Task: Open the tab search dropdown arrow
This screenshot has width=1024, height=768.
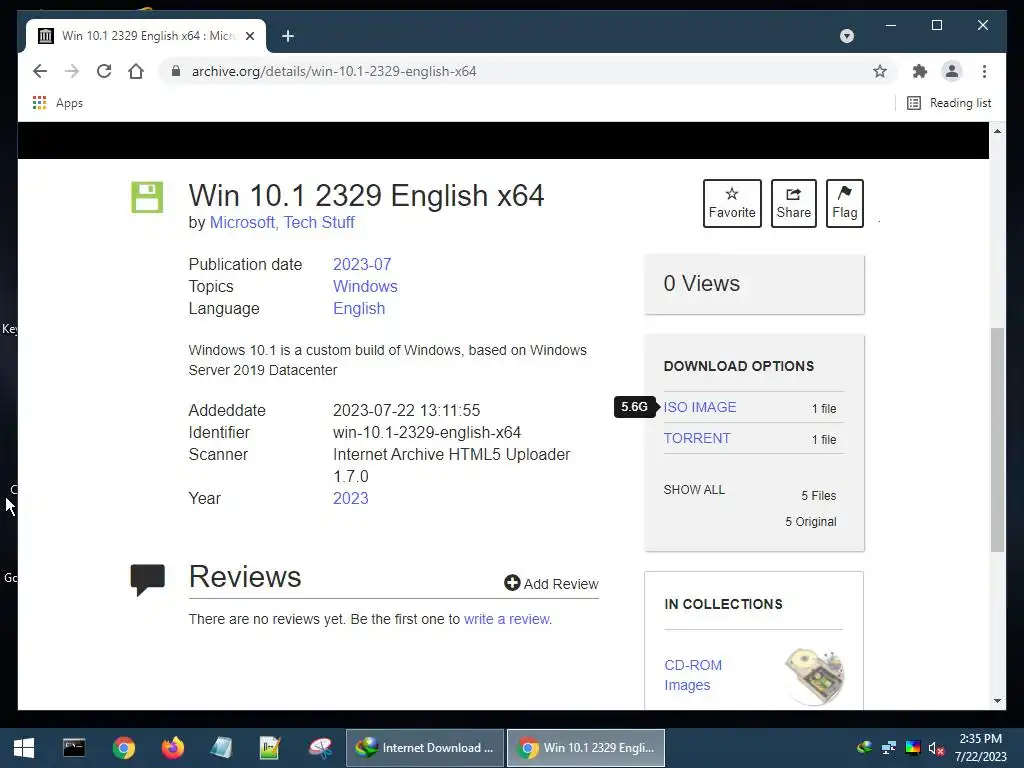Action: coord(846,36)
